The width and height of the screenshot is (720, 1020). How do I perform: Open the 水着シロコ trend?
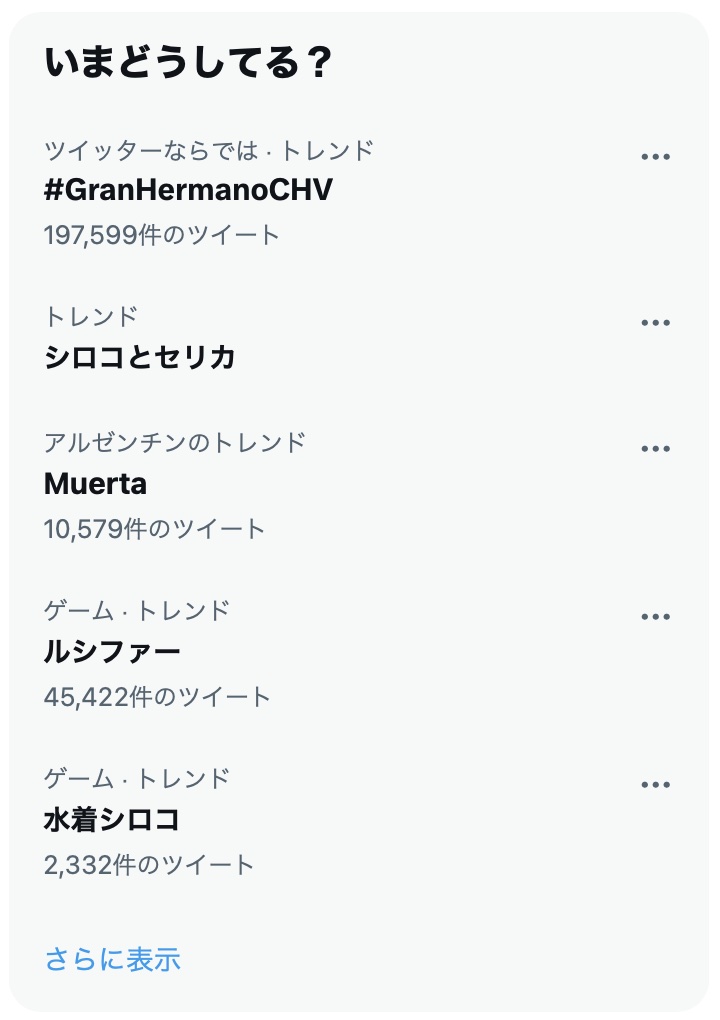click(x=112, y=820)
